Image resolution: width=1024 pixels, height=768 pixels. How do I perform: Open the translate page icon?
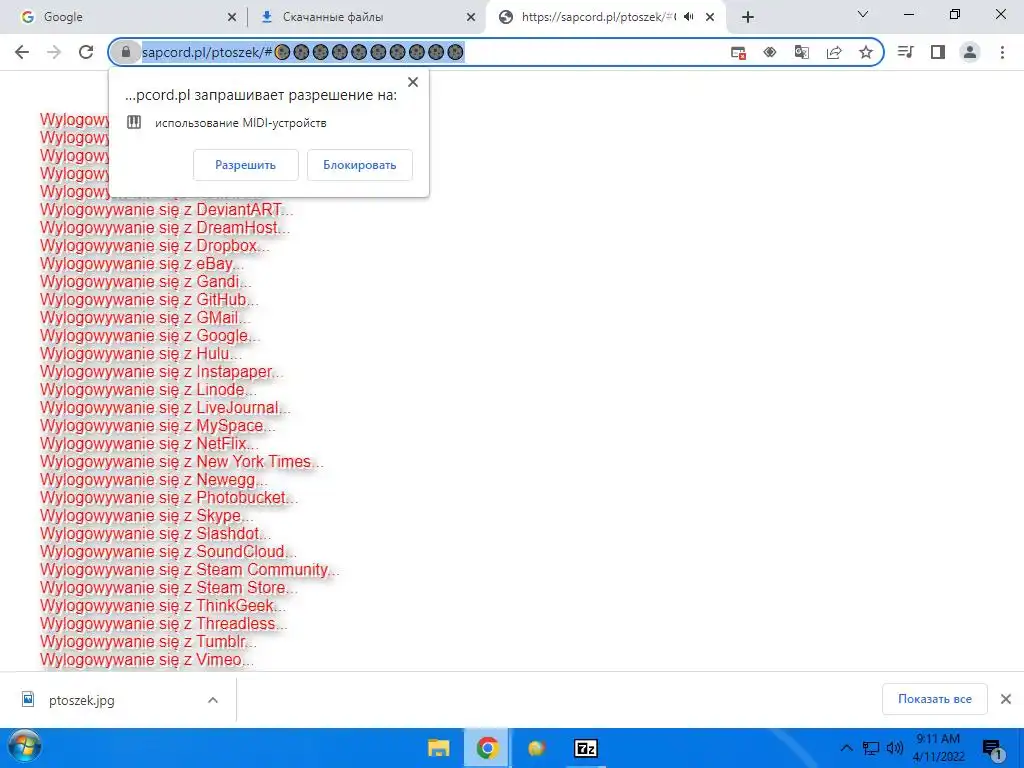pyautogui.click(x=802, y=52)
